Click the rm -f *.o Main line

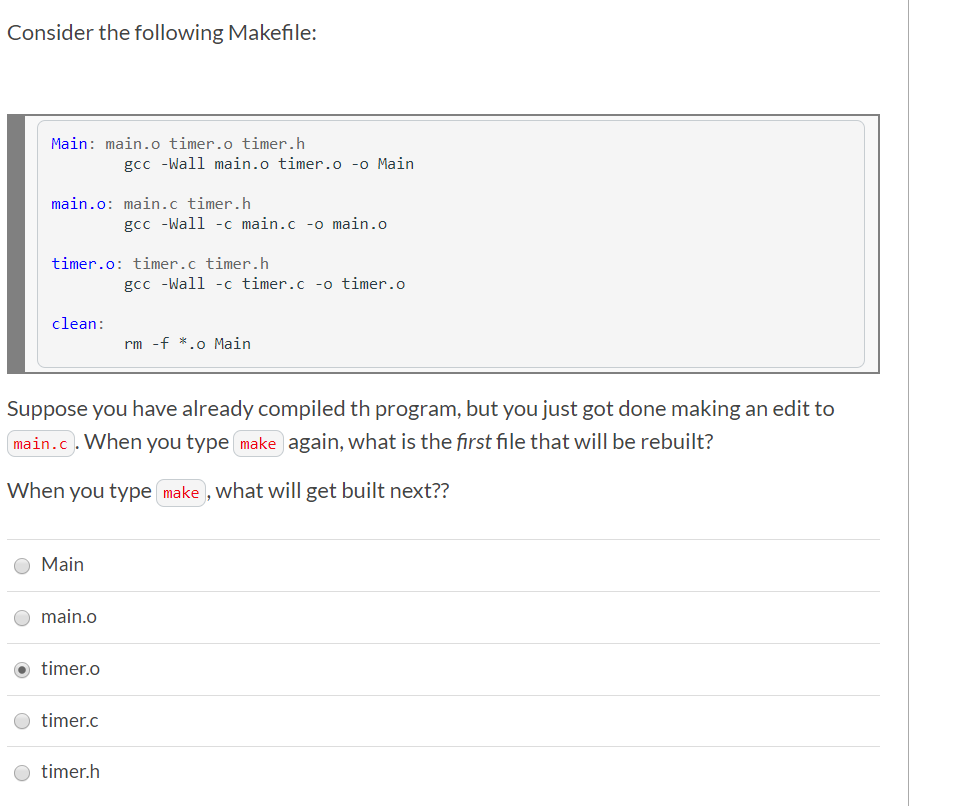[x=187, y=343]
